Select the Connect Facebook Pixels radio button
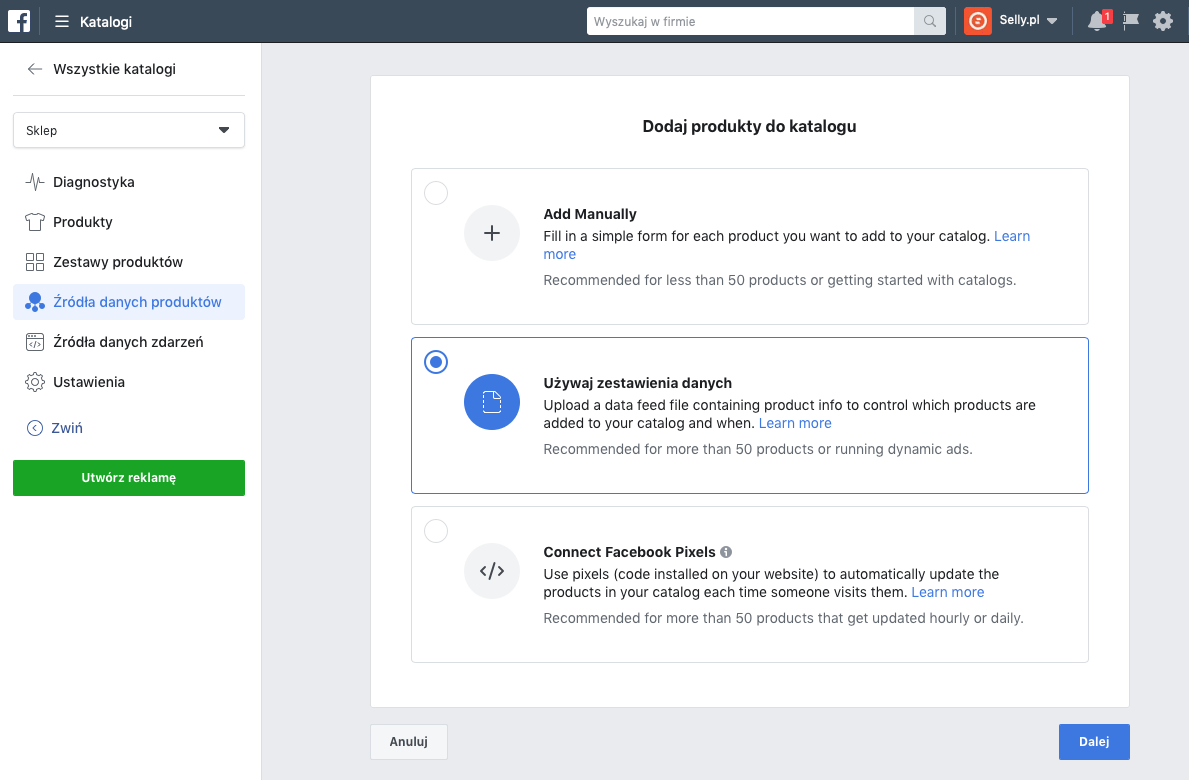Viewport: 1189px width, 780px height. point(436,531)
